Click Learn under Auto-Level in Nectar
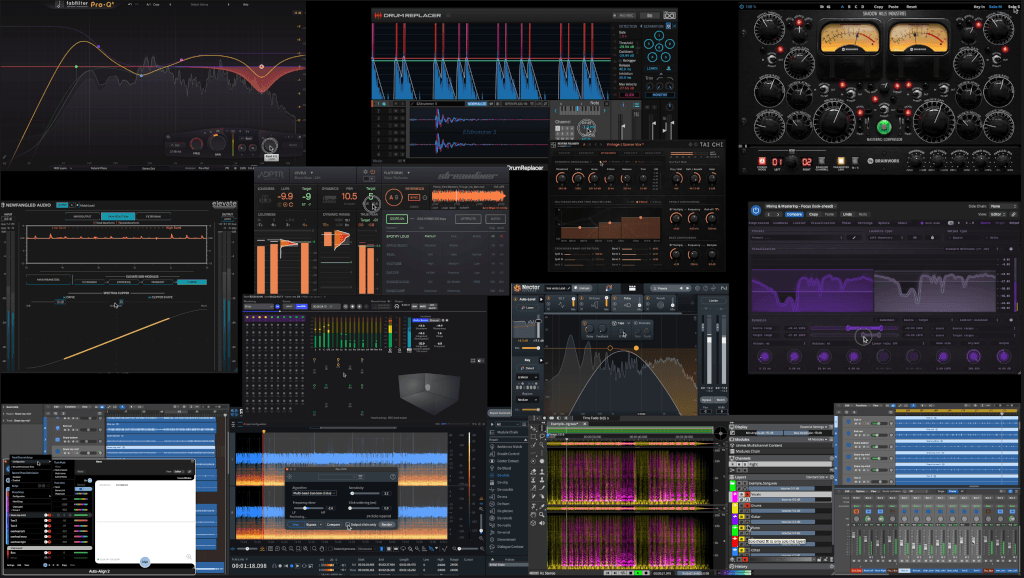 [528, 308]
